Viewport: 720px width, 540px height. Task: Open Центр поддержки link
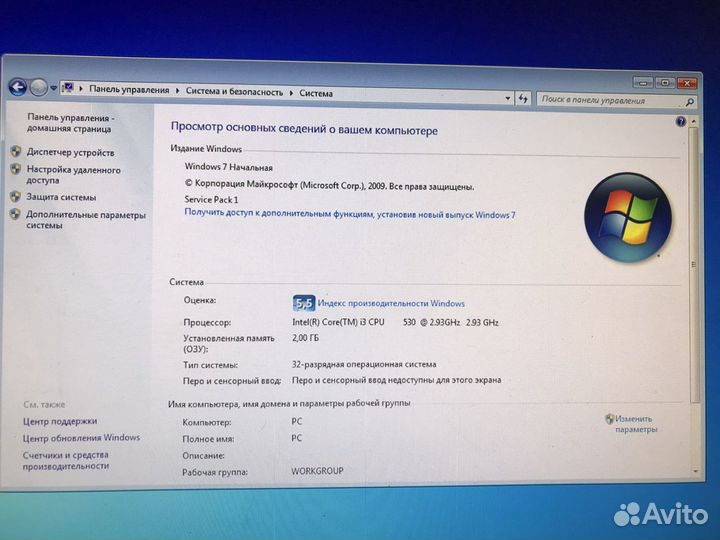60,421
